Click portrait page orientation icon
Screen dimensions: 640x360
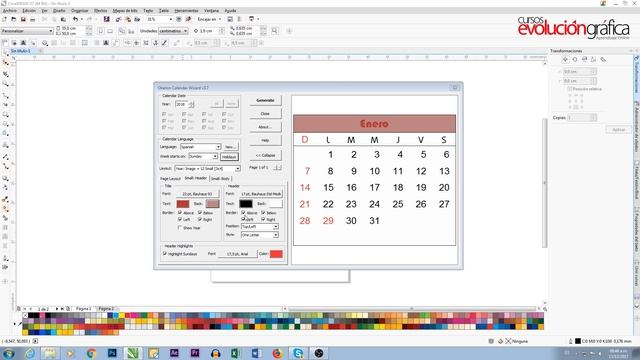pos(101,31)
